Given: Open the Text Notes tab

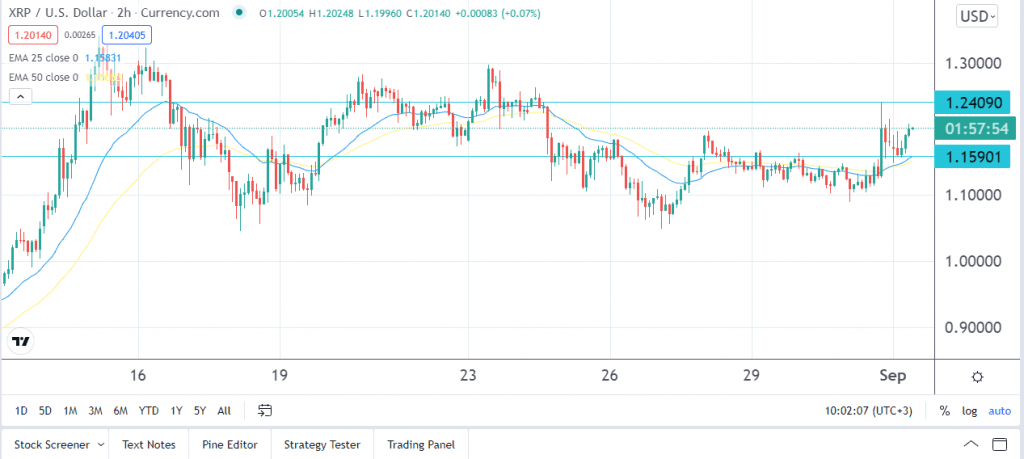Looking at the screenshot, I should tap(149, 445).
